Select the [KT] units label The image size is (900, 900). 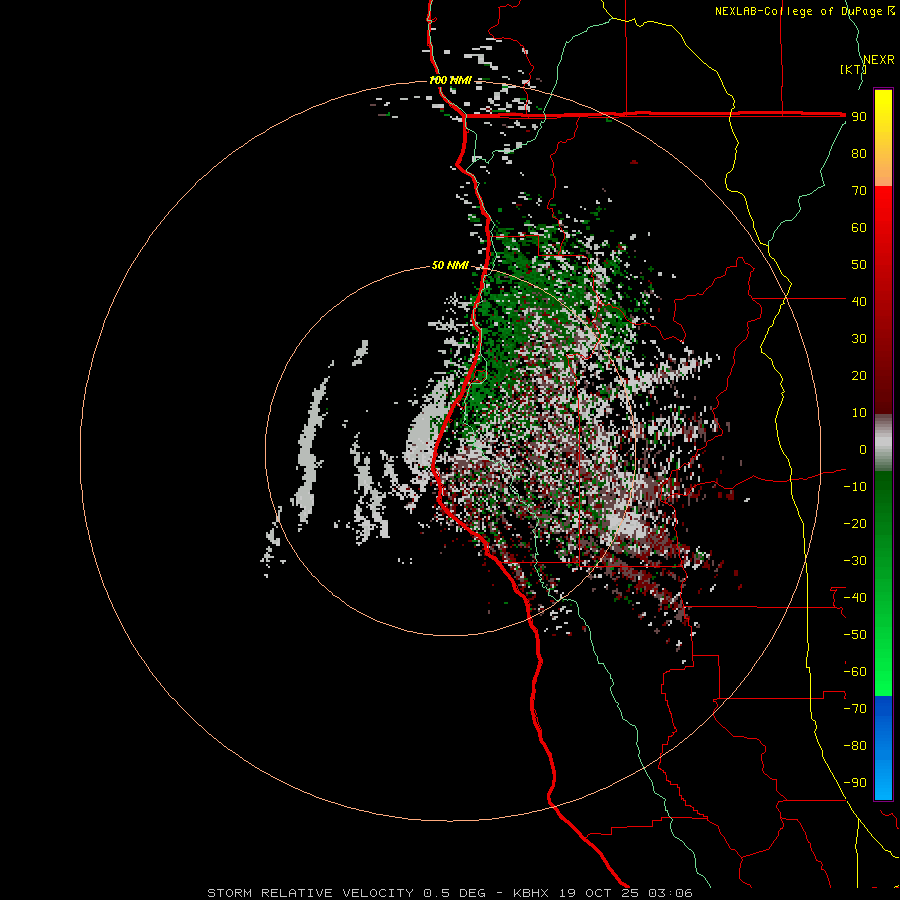pos(853,69)
